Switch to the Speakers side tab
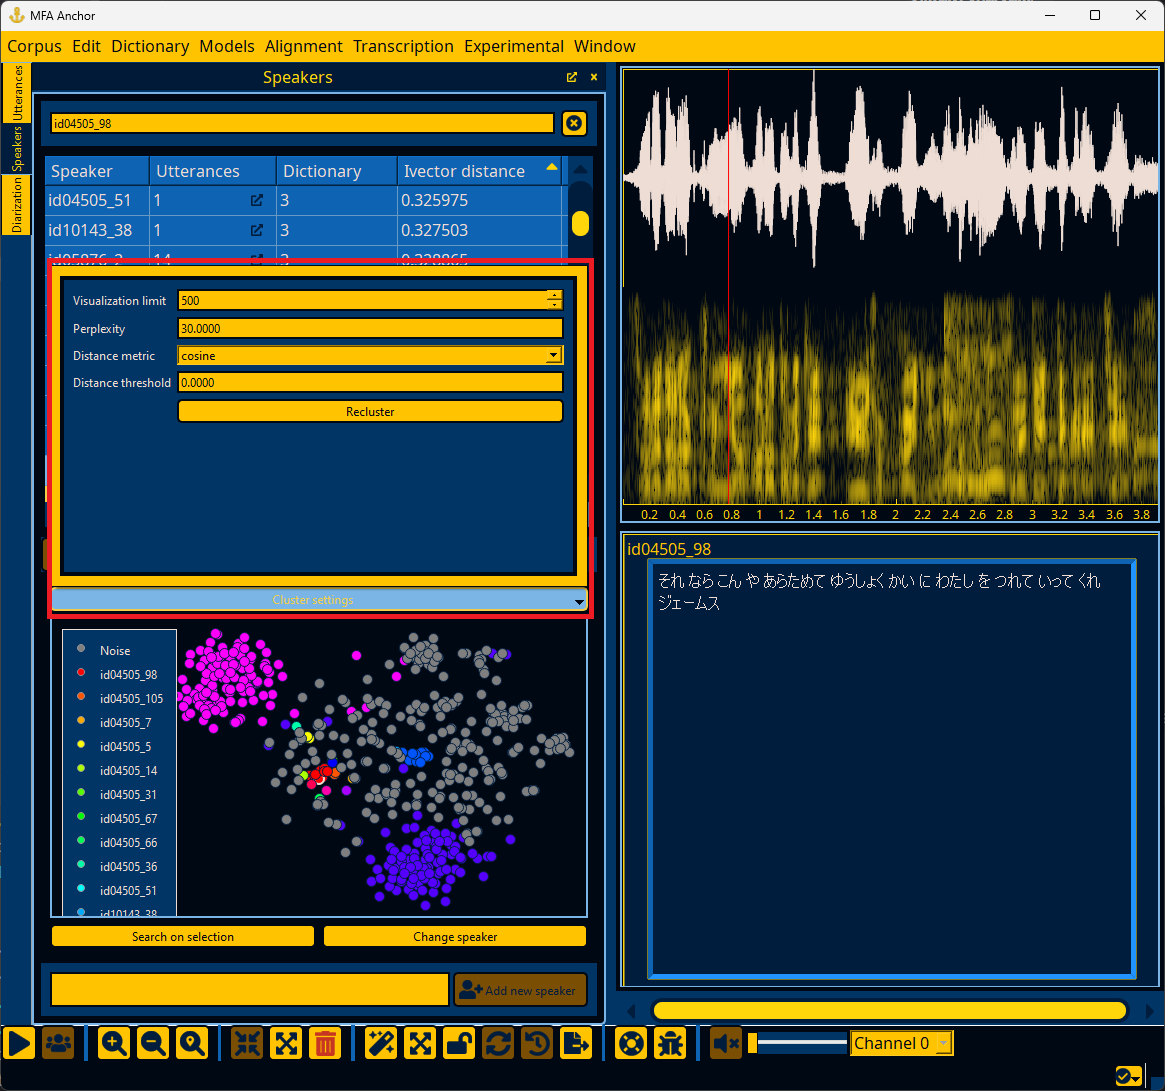 [x=16, y=148]
